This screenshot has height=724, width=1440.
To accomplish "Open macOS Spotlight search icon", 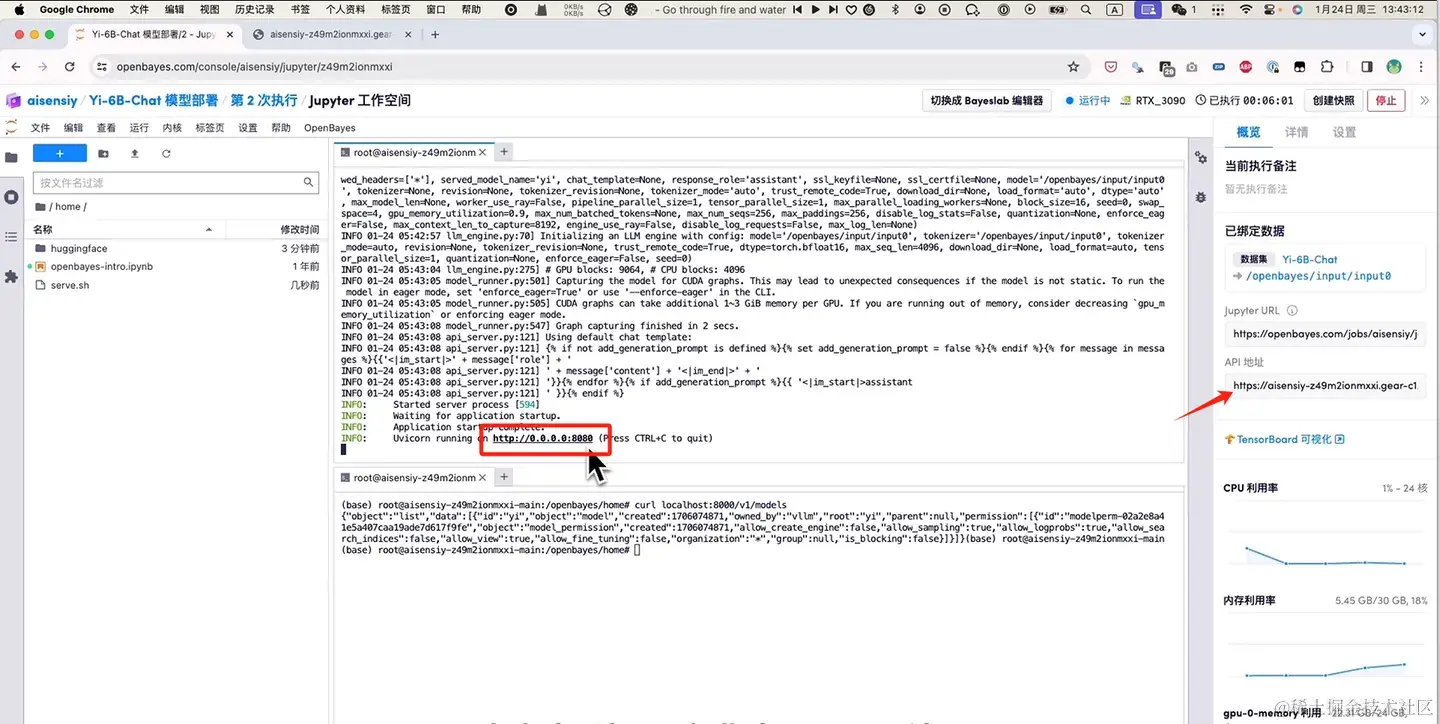I will tap(1086, 9).
